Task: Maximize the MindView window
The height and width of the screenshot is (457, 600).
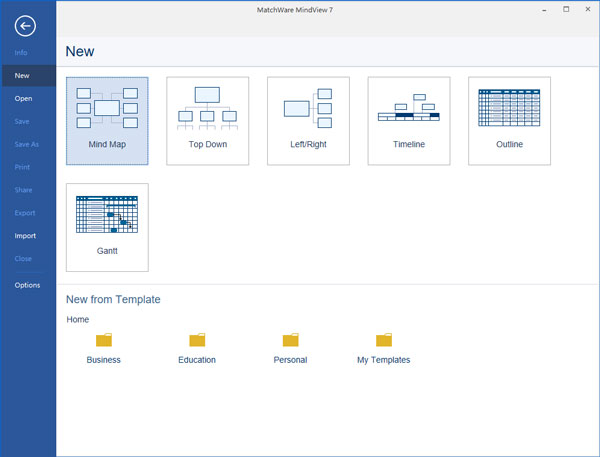Action: pos(566,9)
